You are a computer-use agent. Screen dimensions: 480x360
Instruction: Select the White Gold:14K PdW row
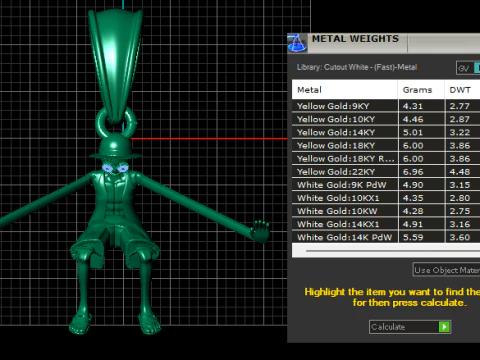point(386,237)
